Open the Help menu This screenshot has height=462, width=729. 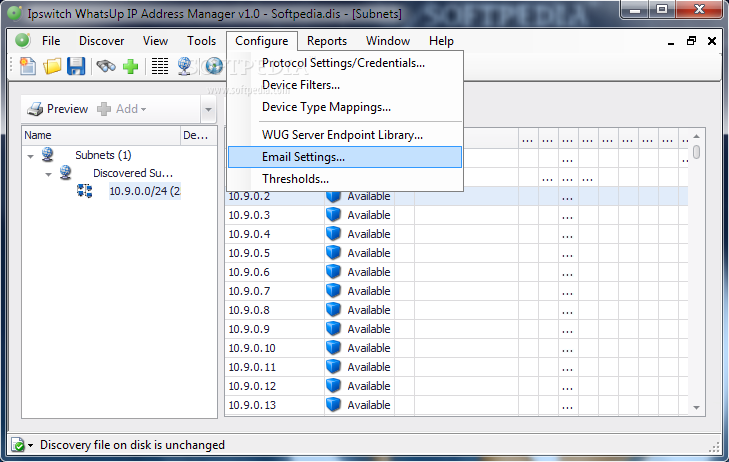(441, 41)
